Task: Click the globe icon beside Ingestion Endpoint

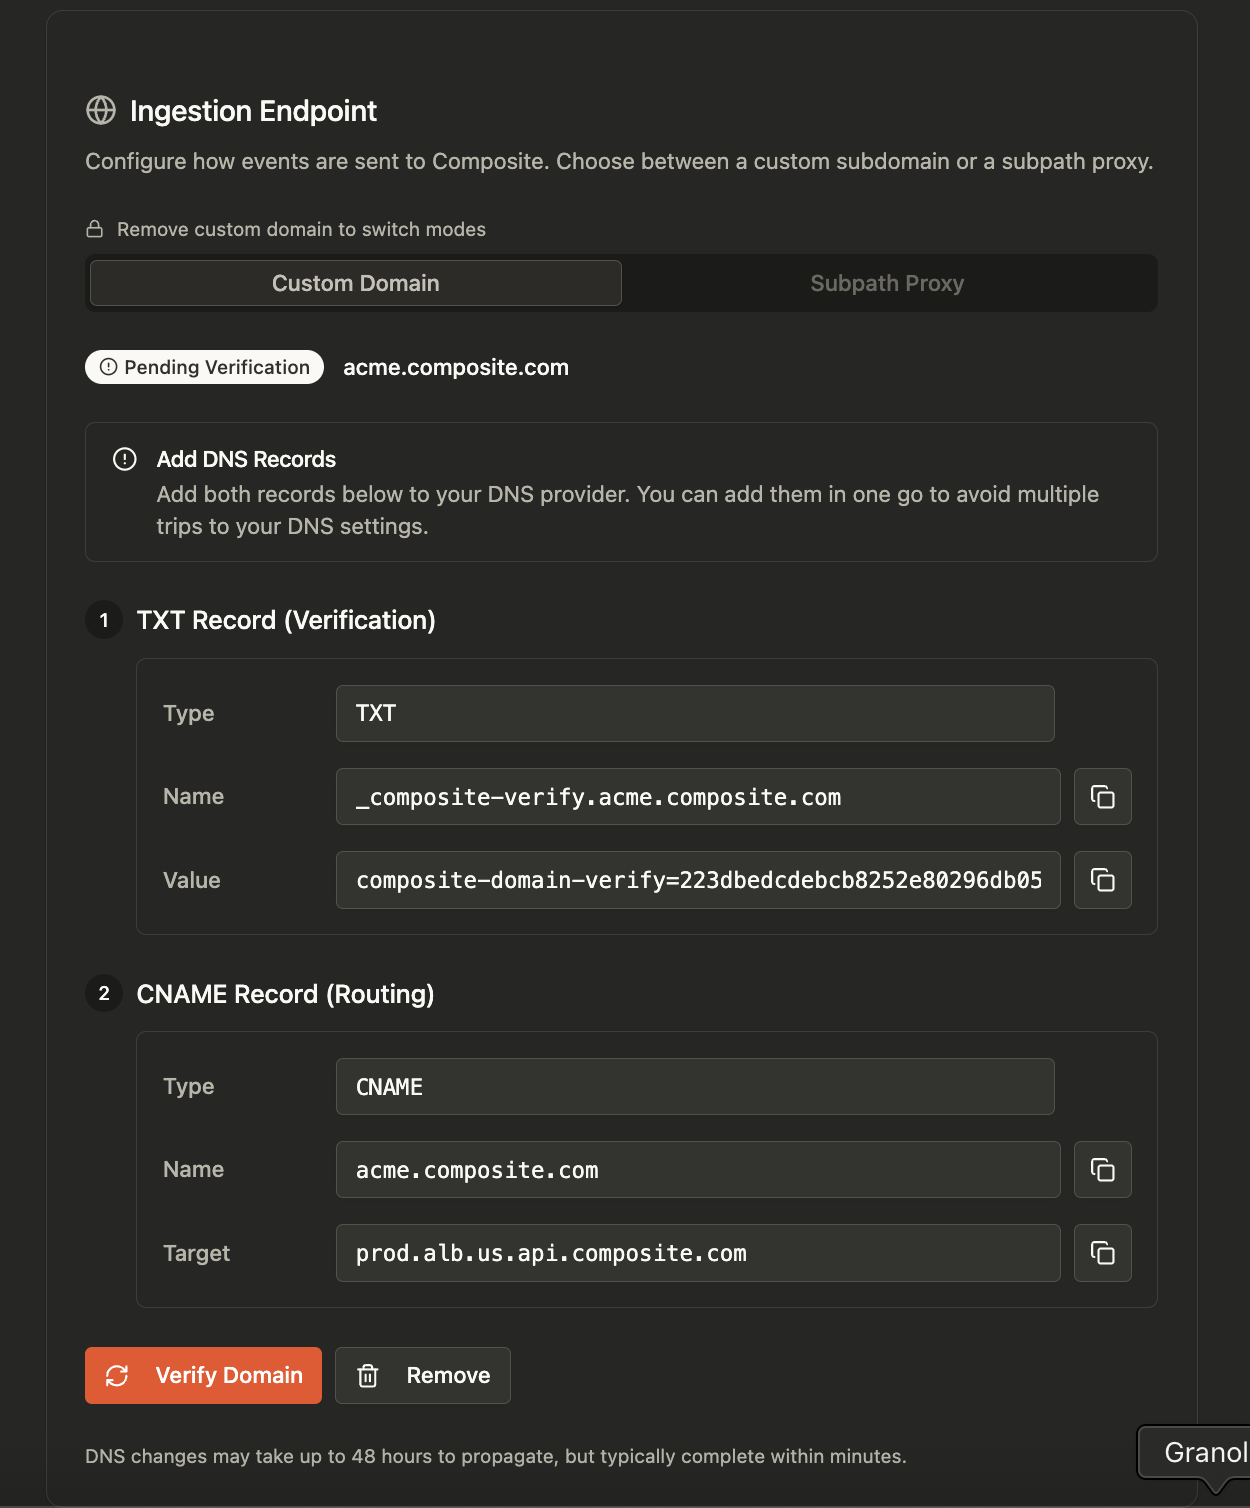Action: [101, 111]
